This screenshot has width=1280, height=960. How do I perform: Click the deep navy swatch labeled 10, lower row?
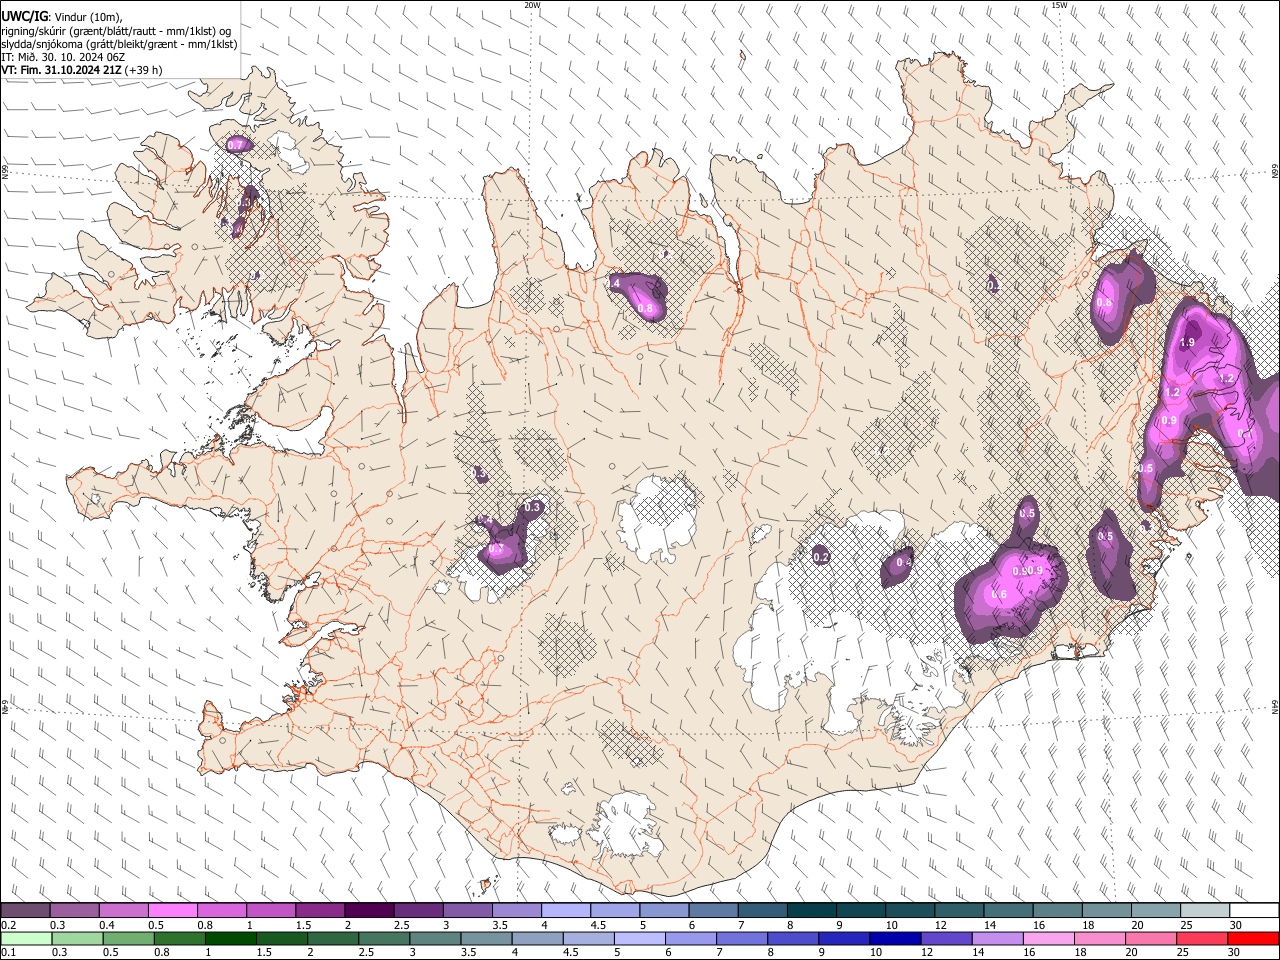[894, 938]
